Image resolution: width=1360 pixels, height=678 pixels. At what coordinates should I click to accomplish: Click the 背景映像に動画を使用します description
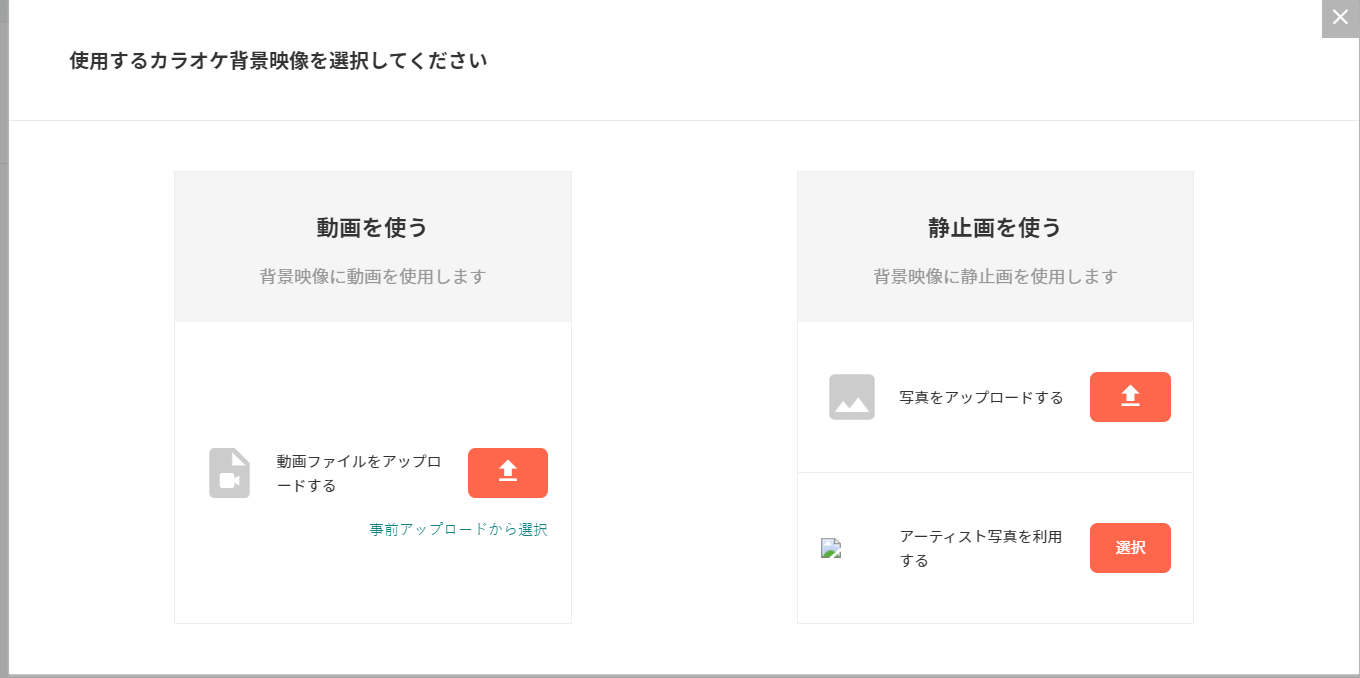pyautogui.click(x=373, y=277)
